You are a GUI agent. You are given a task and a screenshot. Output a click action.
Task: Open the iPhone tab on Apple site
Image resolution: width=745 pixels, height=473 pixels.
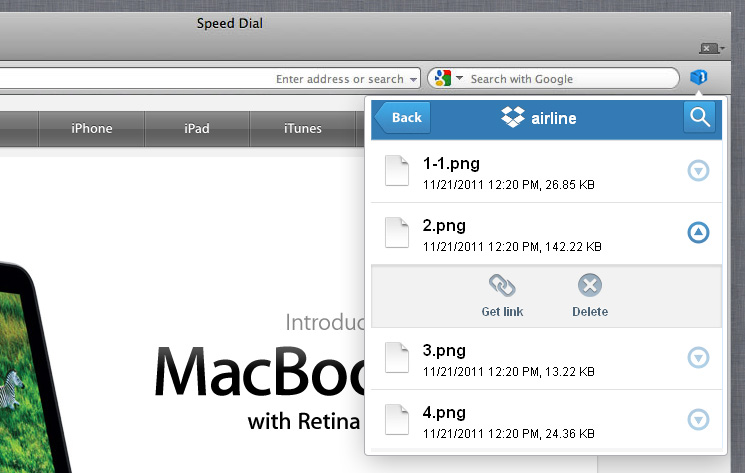coord(92,128)
